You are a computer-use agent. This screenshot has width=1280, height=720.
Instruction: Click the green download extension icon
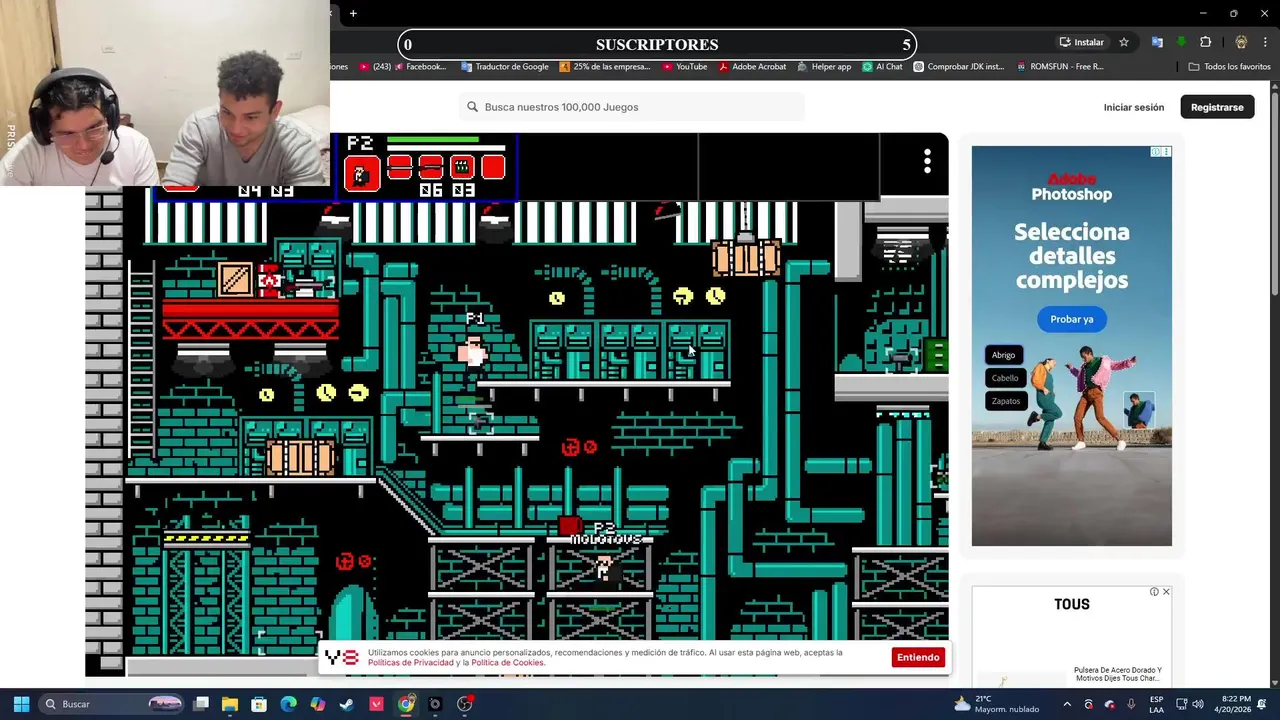tap(1181, 42)
